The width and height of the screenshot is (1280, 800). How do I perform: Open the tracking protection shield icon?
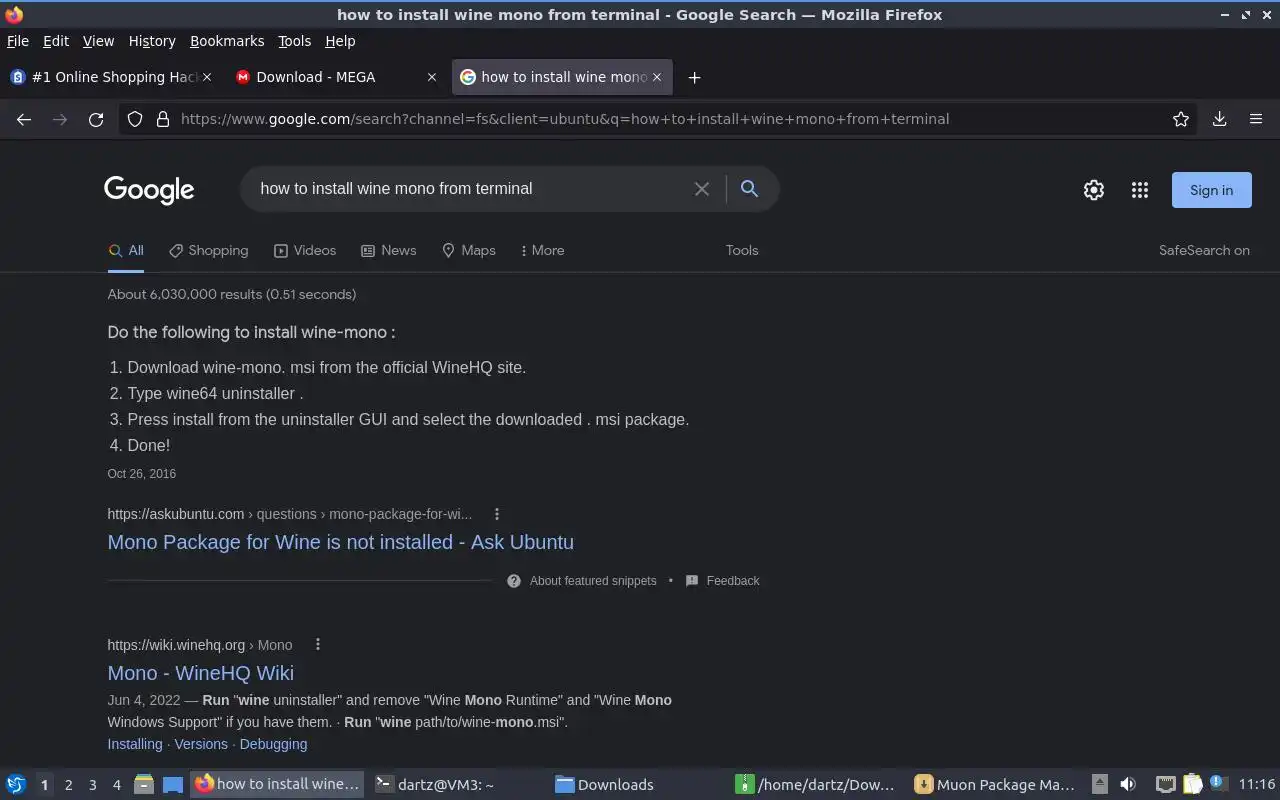[135, 119]
